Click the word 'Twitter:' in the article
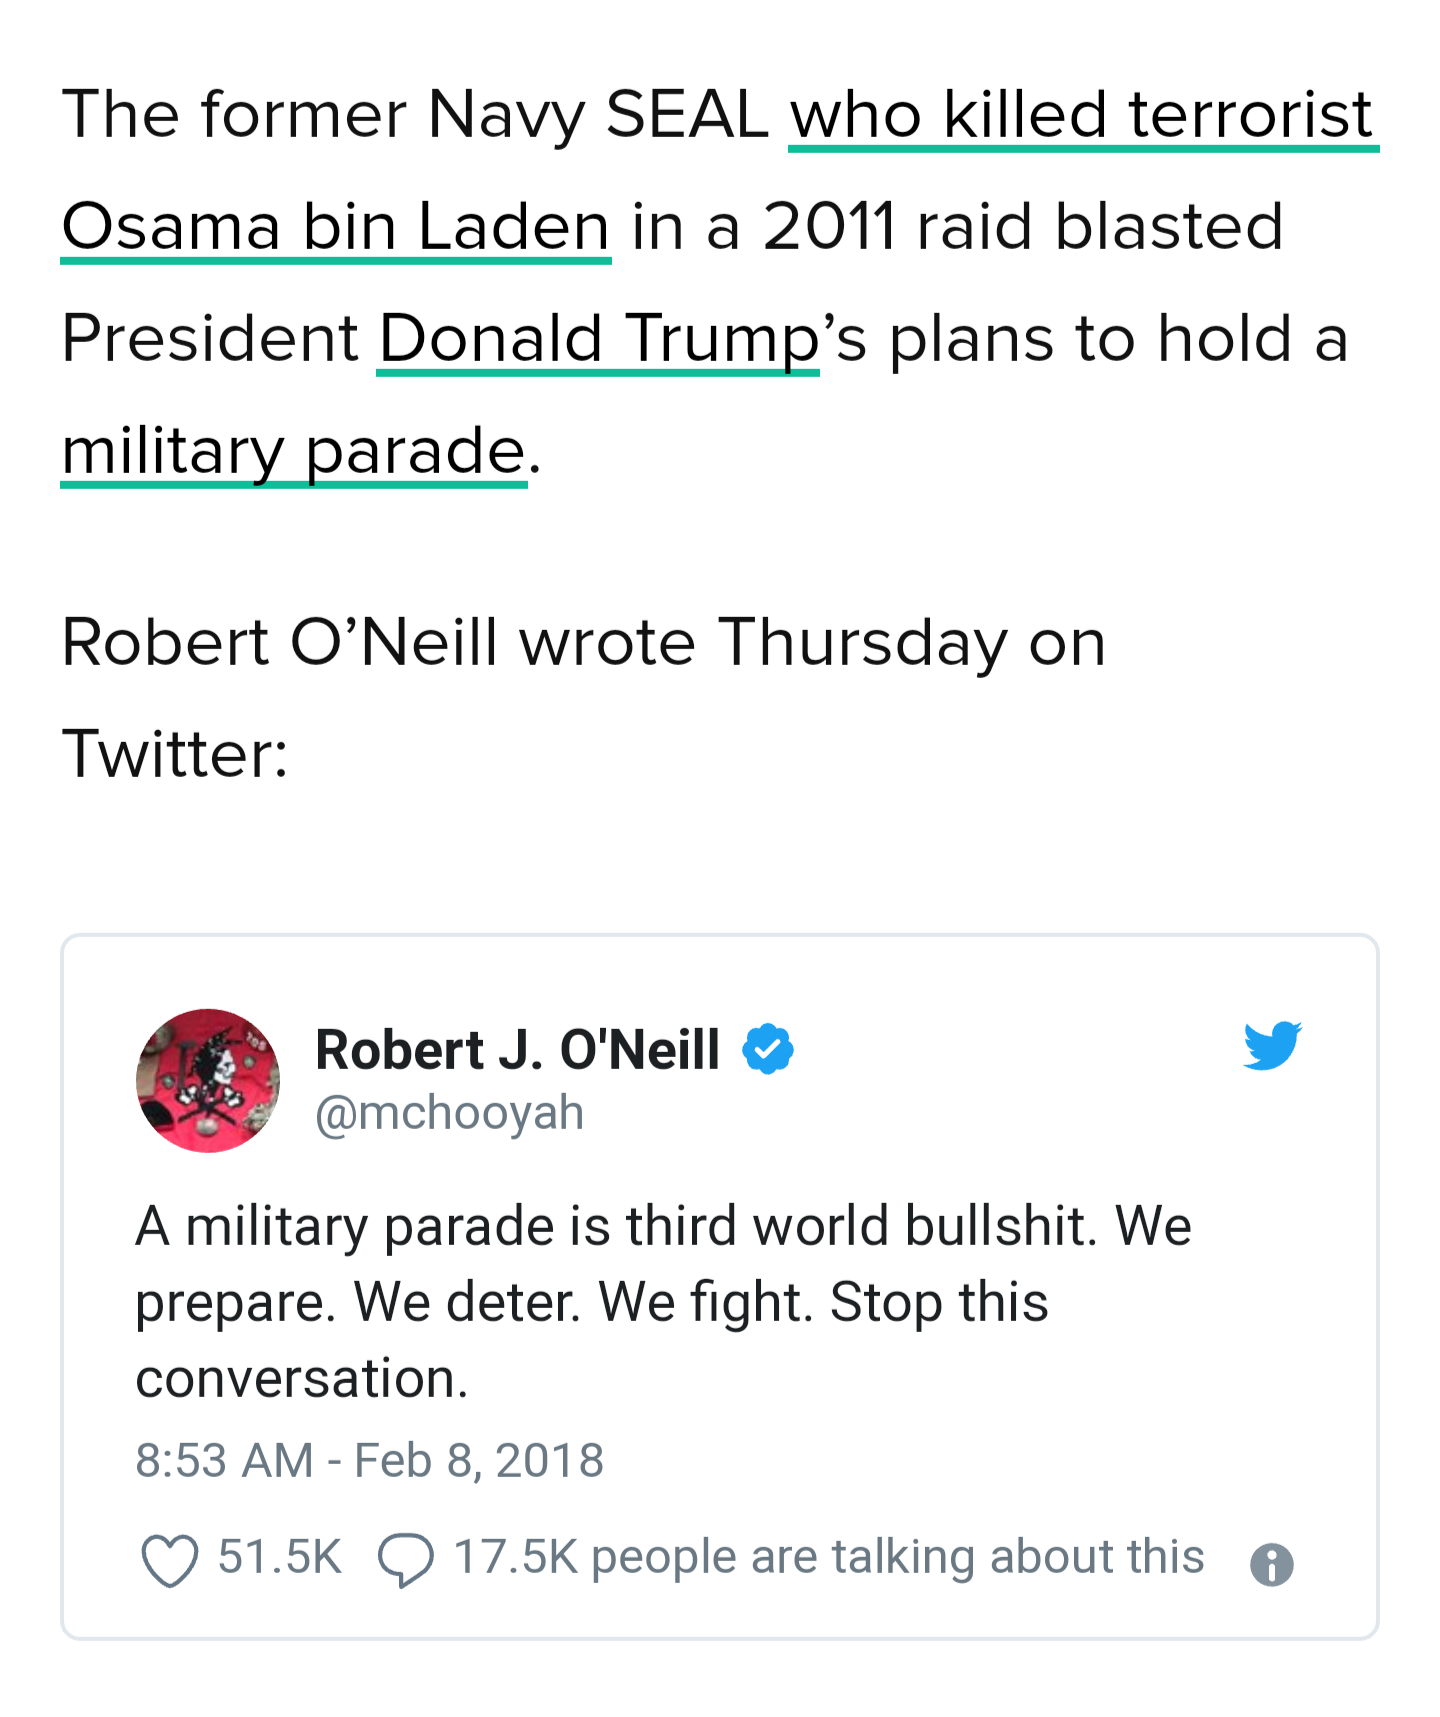The height and width of the screenshot is (1717, 1440). [x=175, y=753]
